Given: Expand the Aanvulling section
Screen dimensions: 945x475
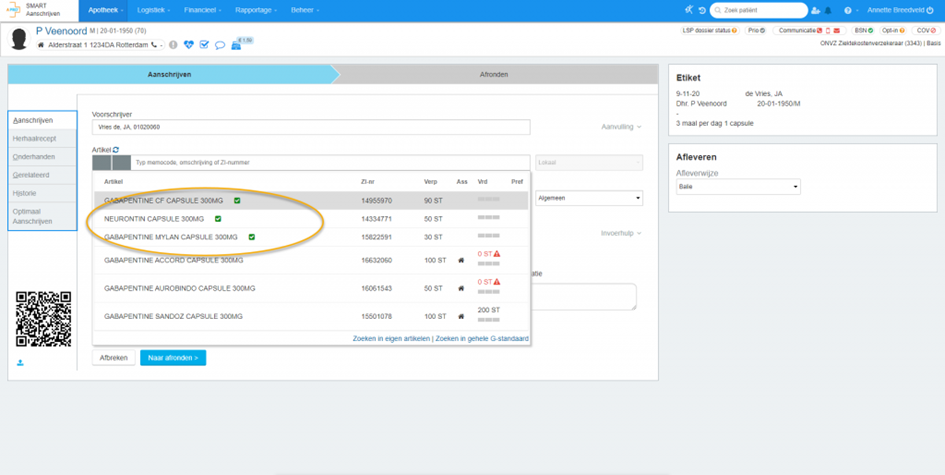Looking at the screenshot, I should click(620, 127).
